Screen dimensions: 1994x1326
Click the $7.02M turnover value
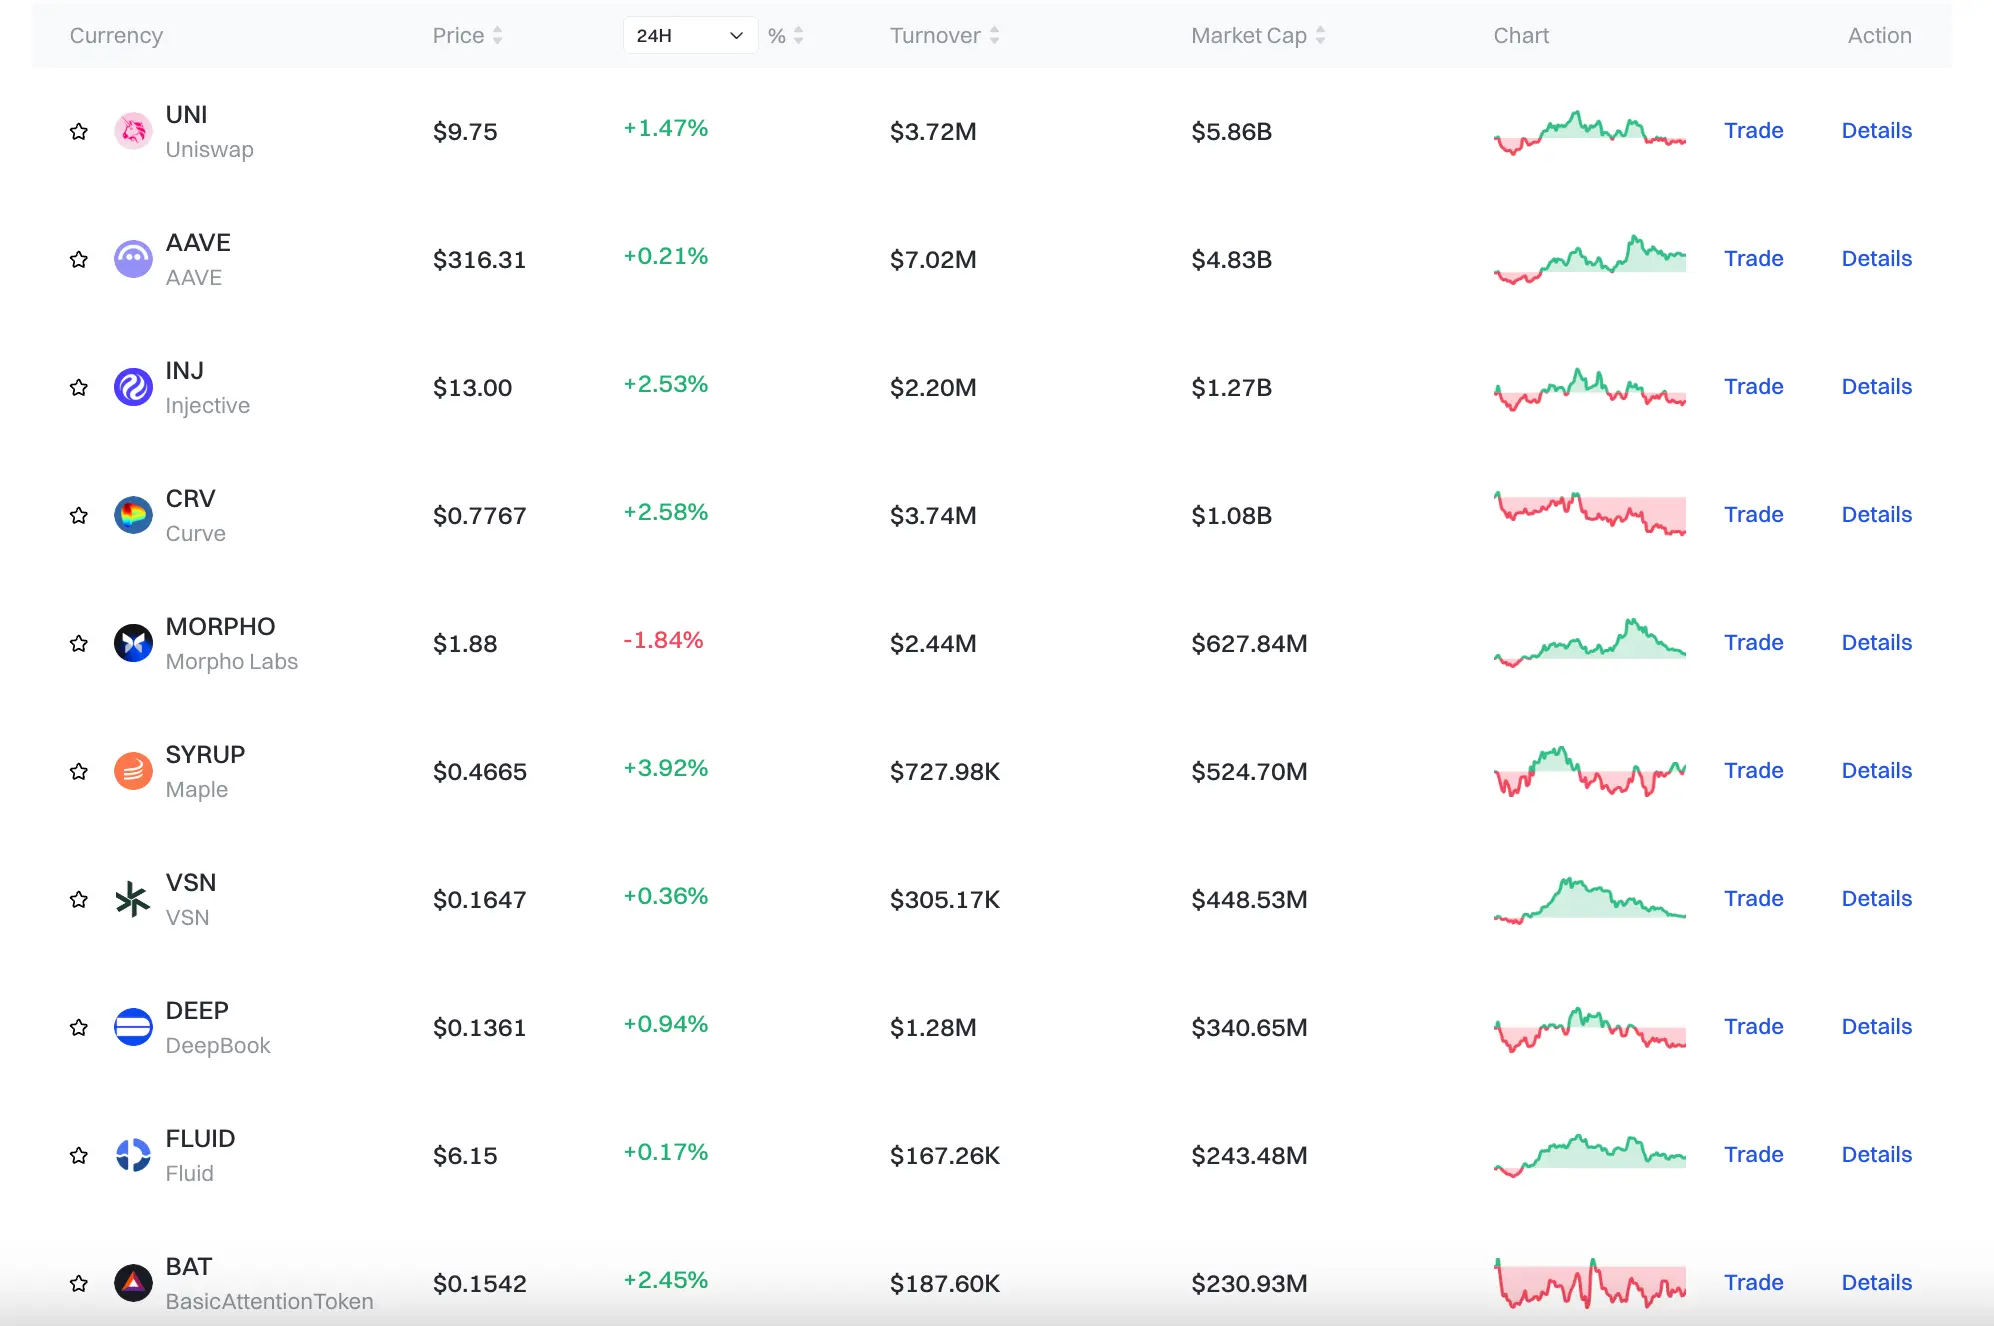pos(933,260)
